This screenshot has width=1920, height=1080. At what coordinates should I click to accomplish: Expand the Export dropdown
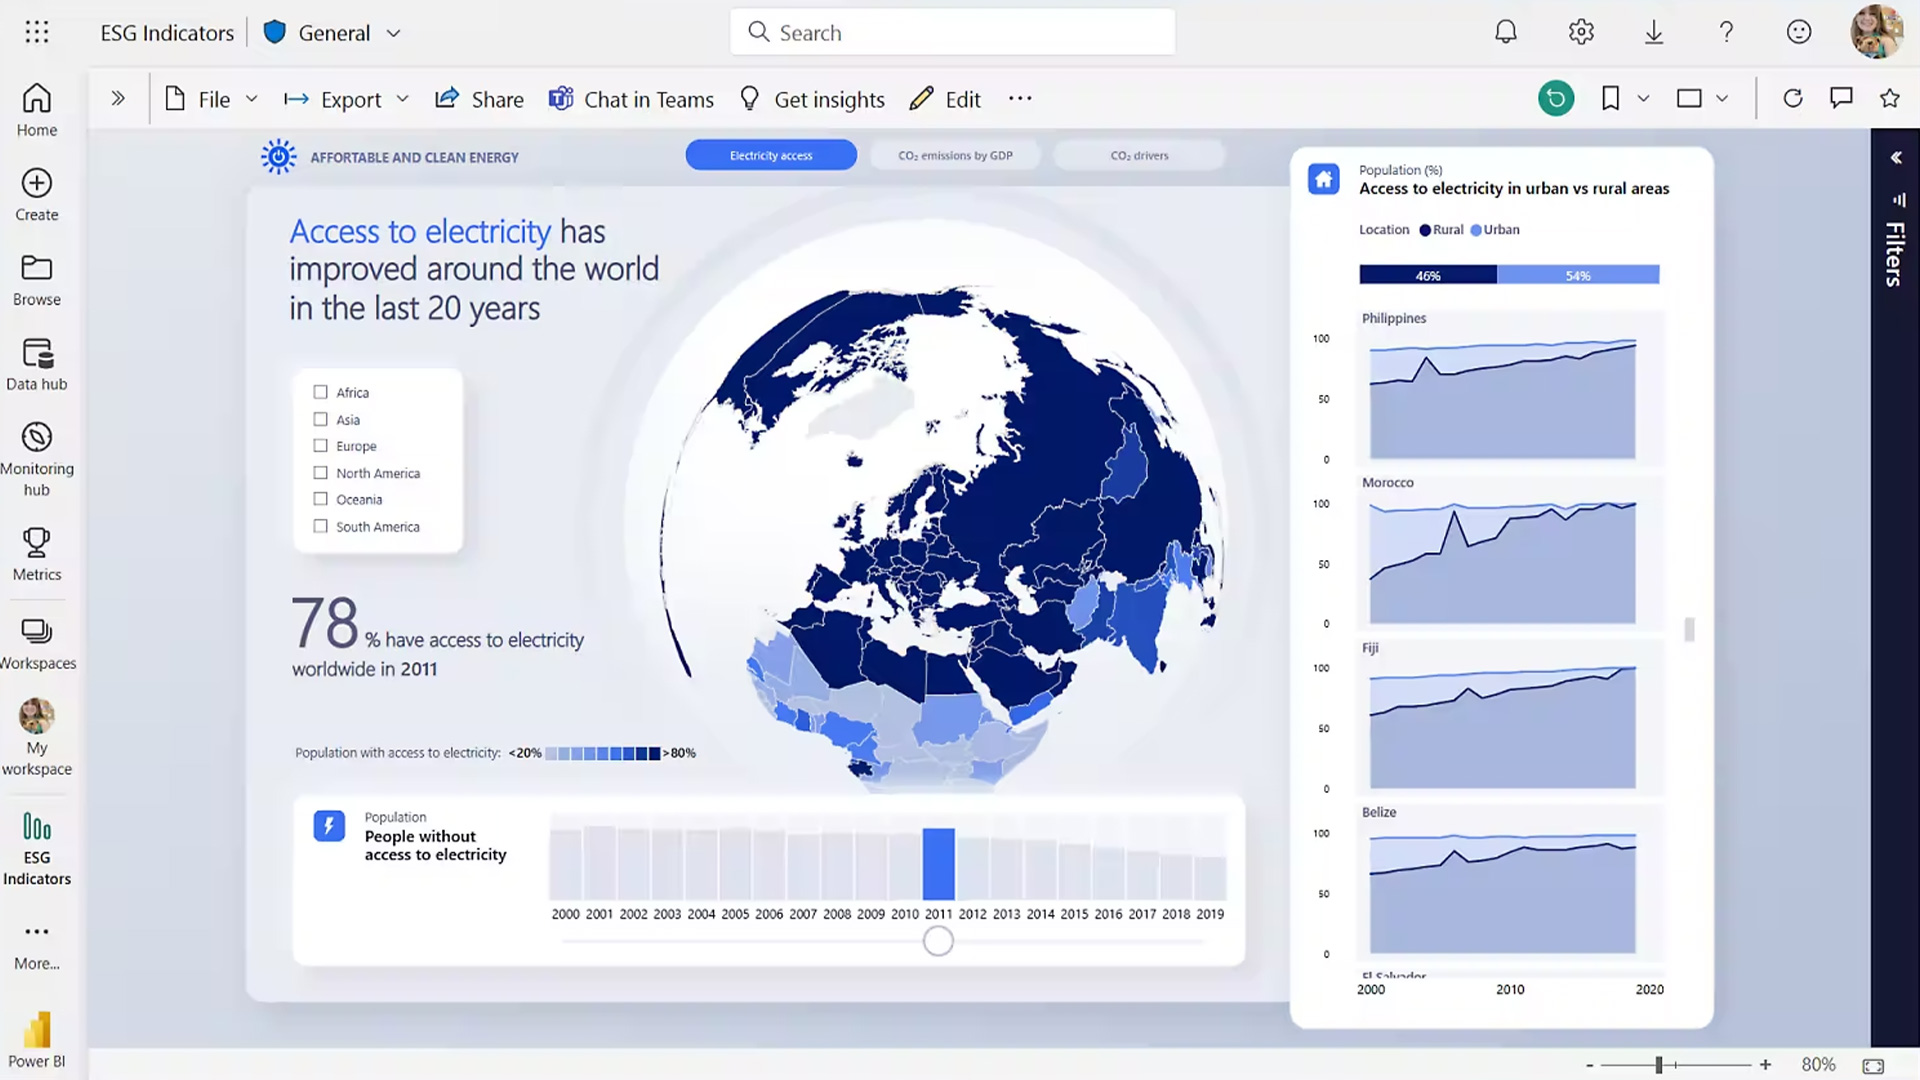click(x=403, y=98)
